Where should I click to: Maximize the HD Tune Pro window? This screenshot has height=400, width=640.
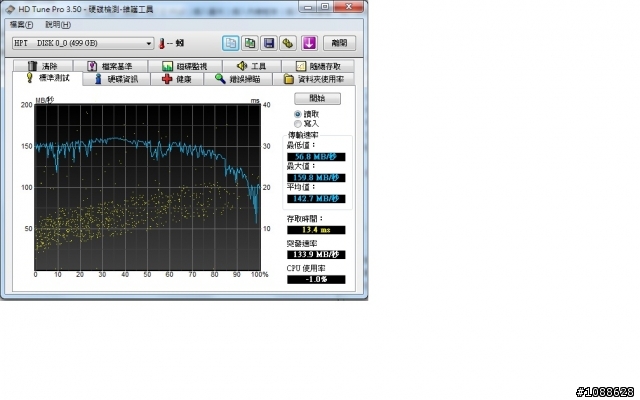(x=325, y=7)
